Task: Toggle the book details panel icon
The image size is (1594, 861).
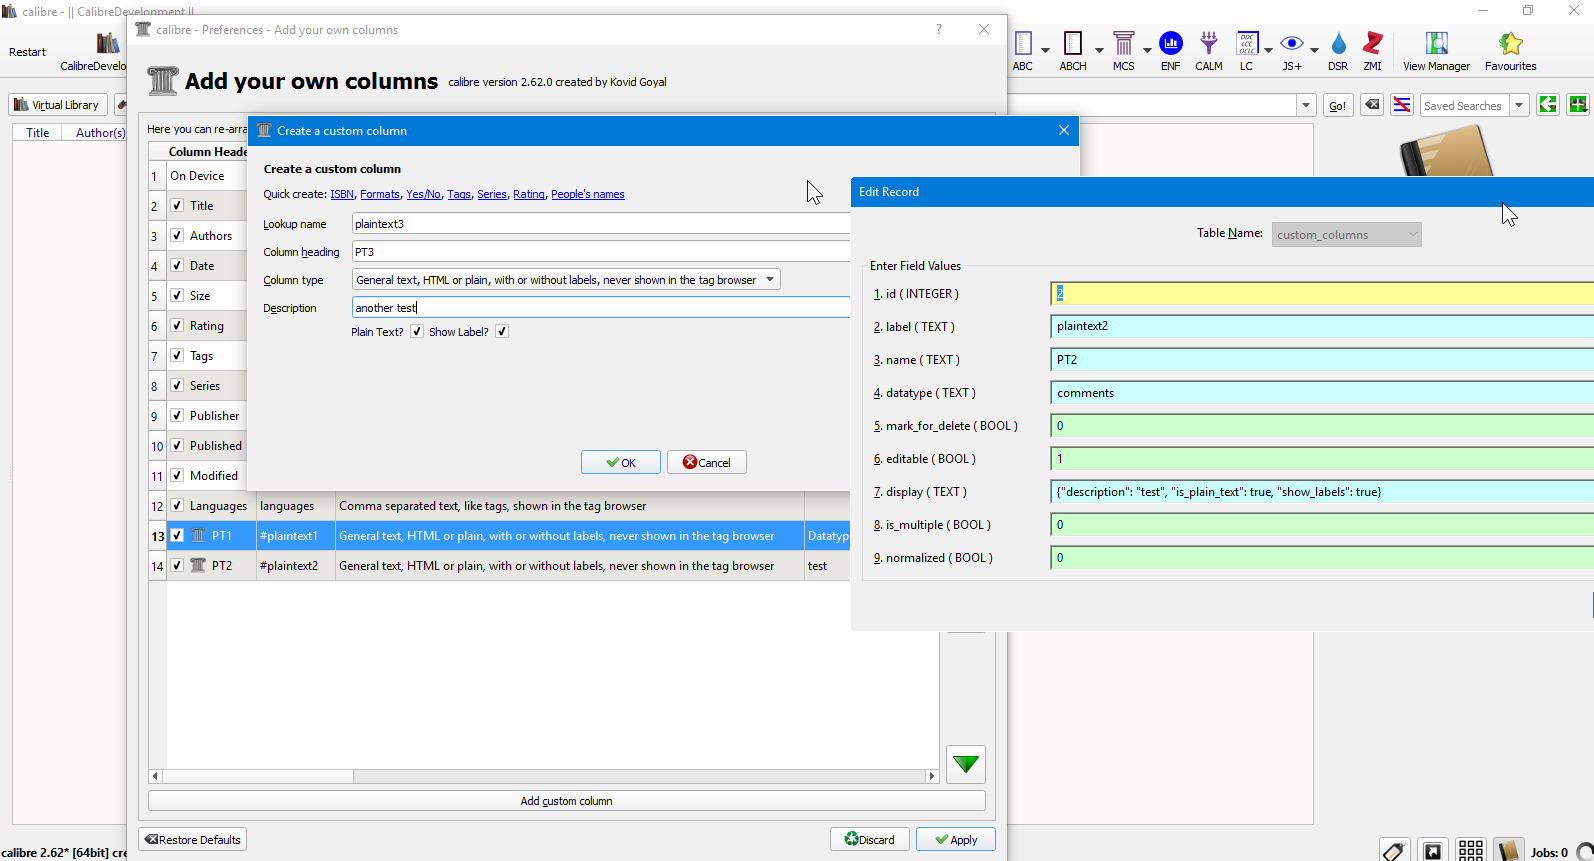Action: [1509, 850]
